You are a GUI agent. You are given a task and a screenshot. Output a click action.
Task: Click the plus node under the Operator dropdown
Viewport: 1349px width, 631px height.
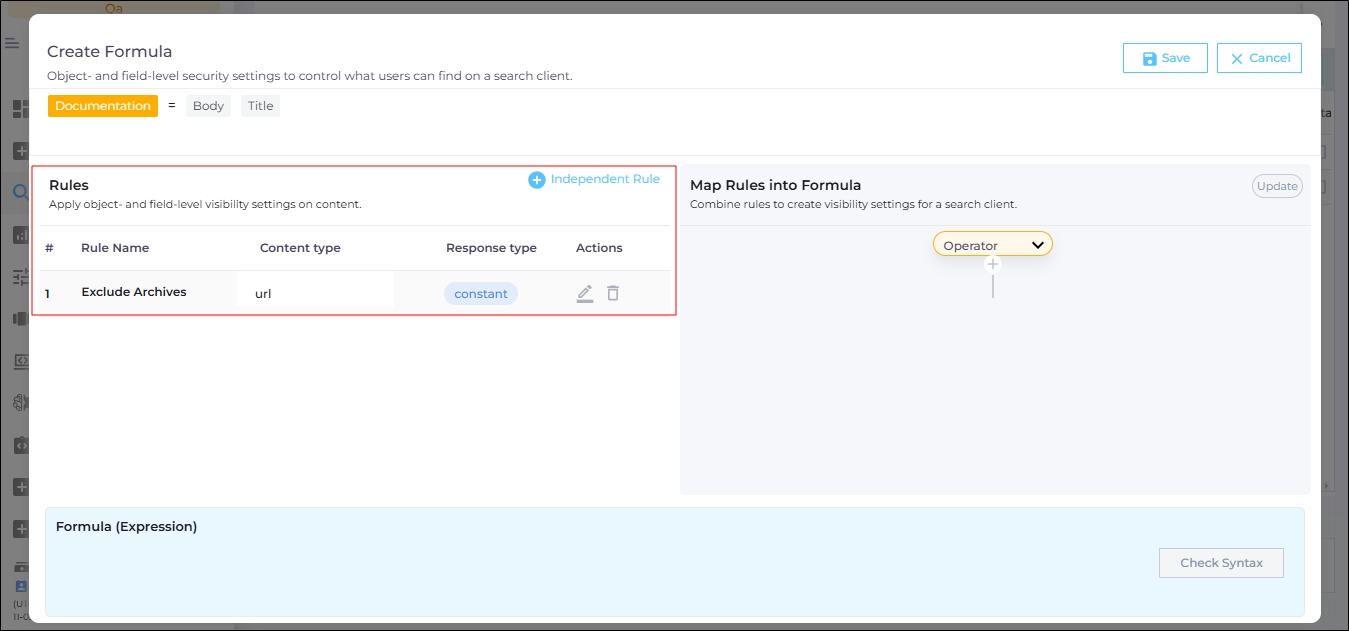[993, 264]
